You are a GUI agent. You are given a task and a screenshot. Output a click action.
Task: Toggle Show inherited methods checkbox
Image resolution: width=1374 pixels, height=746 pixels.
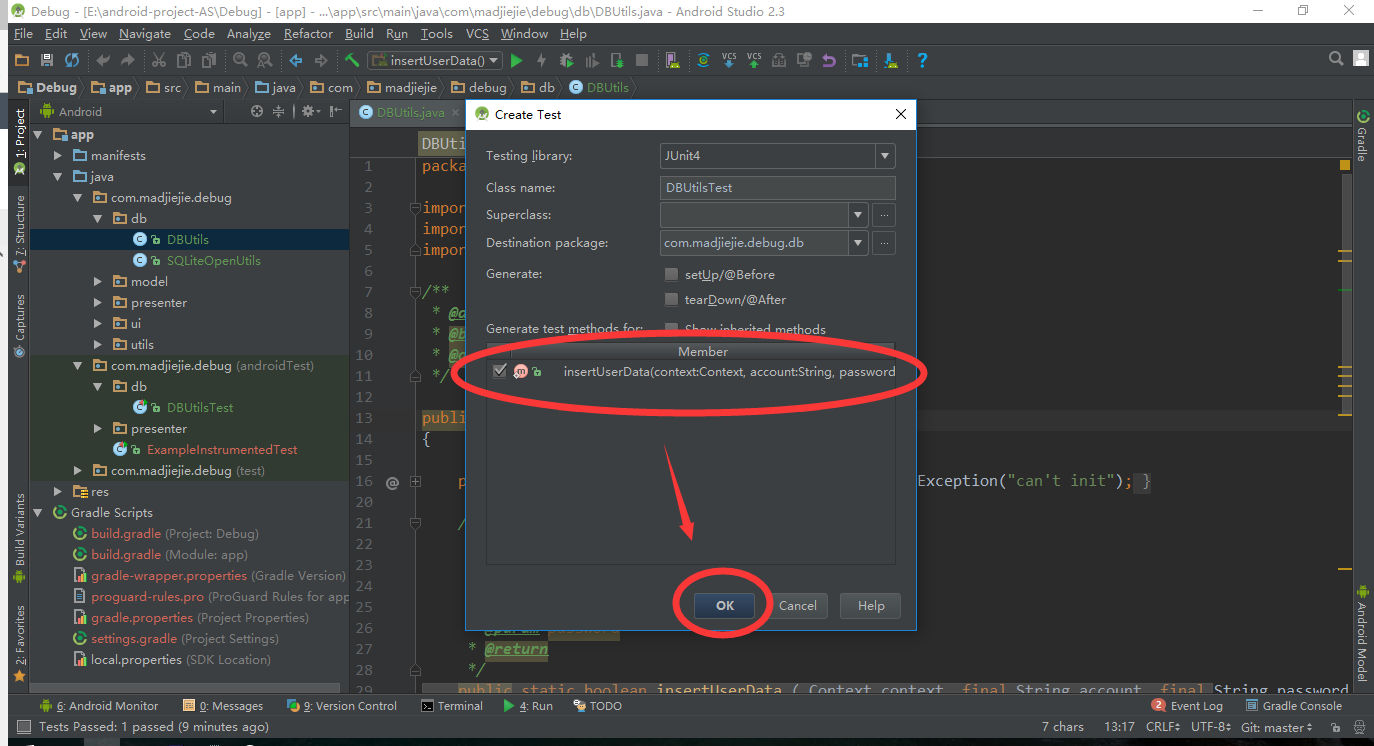tap(671, 329)
